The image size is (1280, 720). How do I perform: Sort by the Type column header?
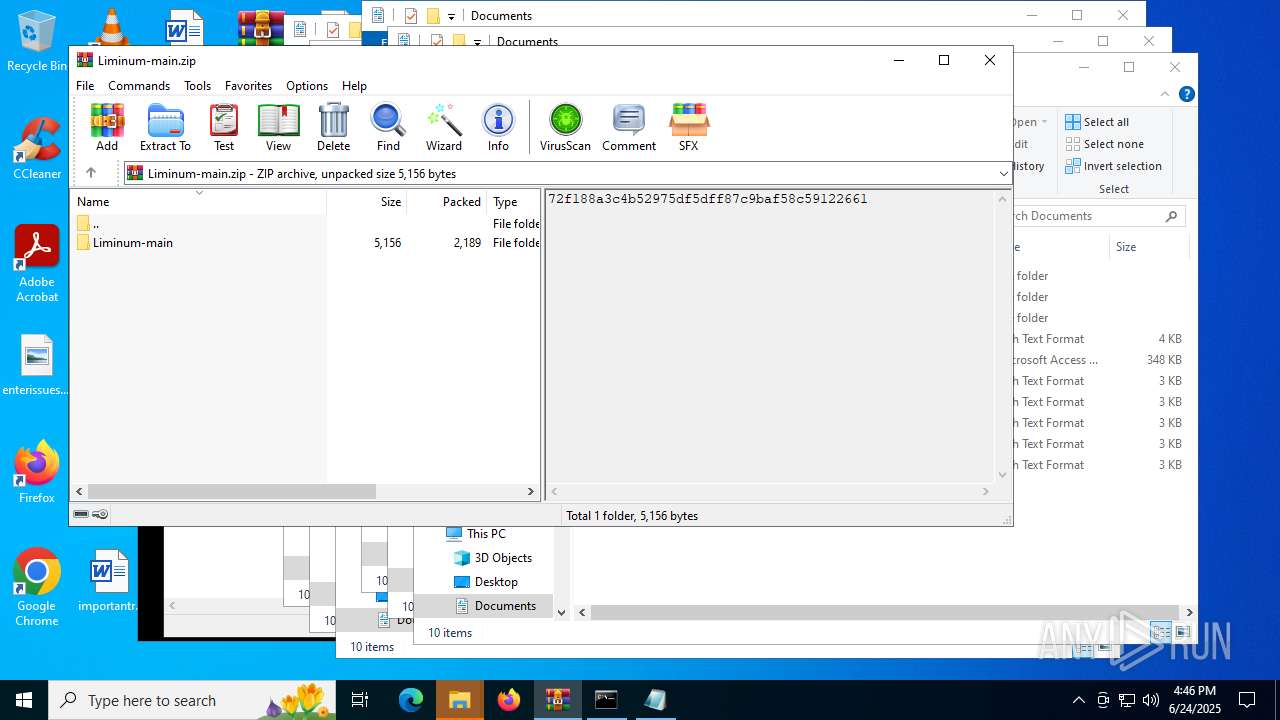coord(513,201)
